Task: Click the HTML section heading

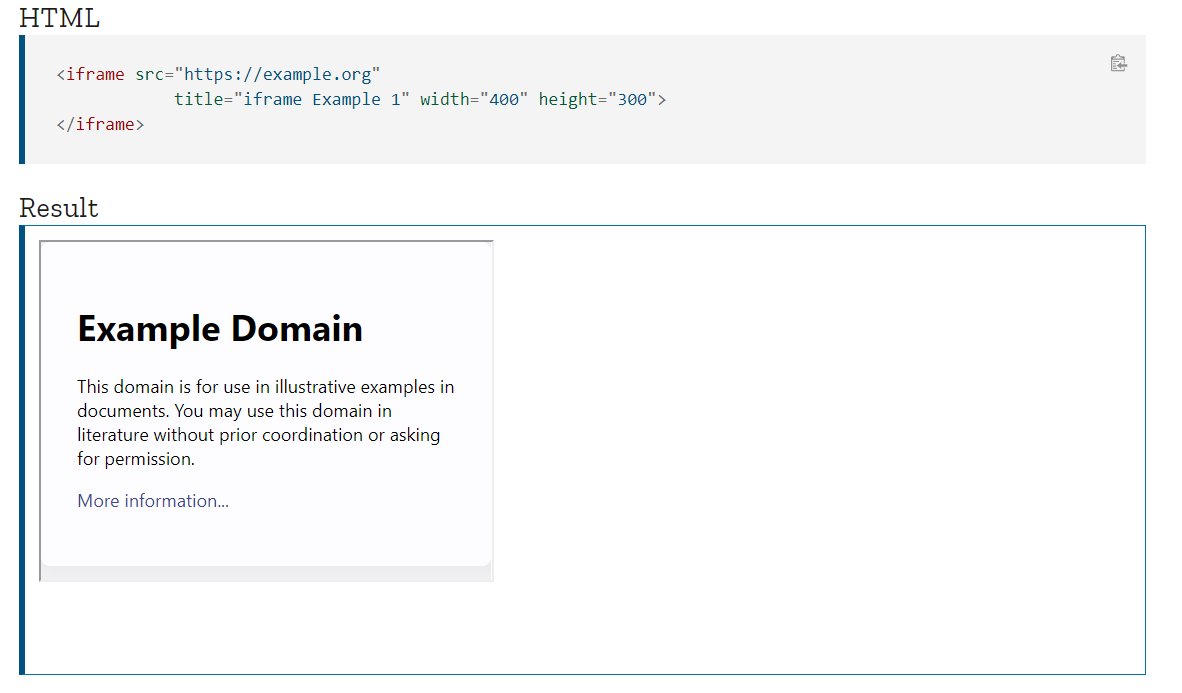Action: click(60, 17)
